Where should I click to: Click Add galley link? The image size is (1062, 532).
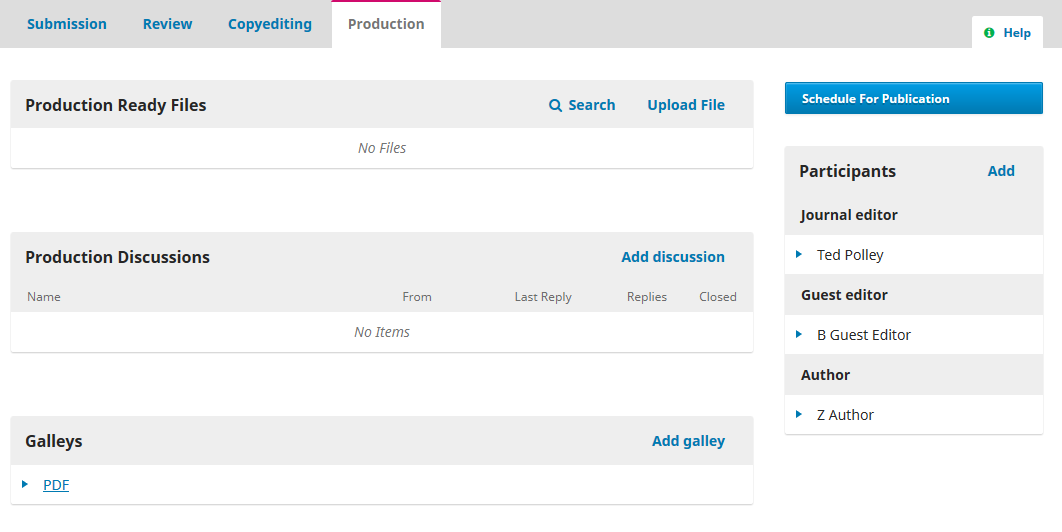coord(688,441)
